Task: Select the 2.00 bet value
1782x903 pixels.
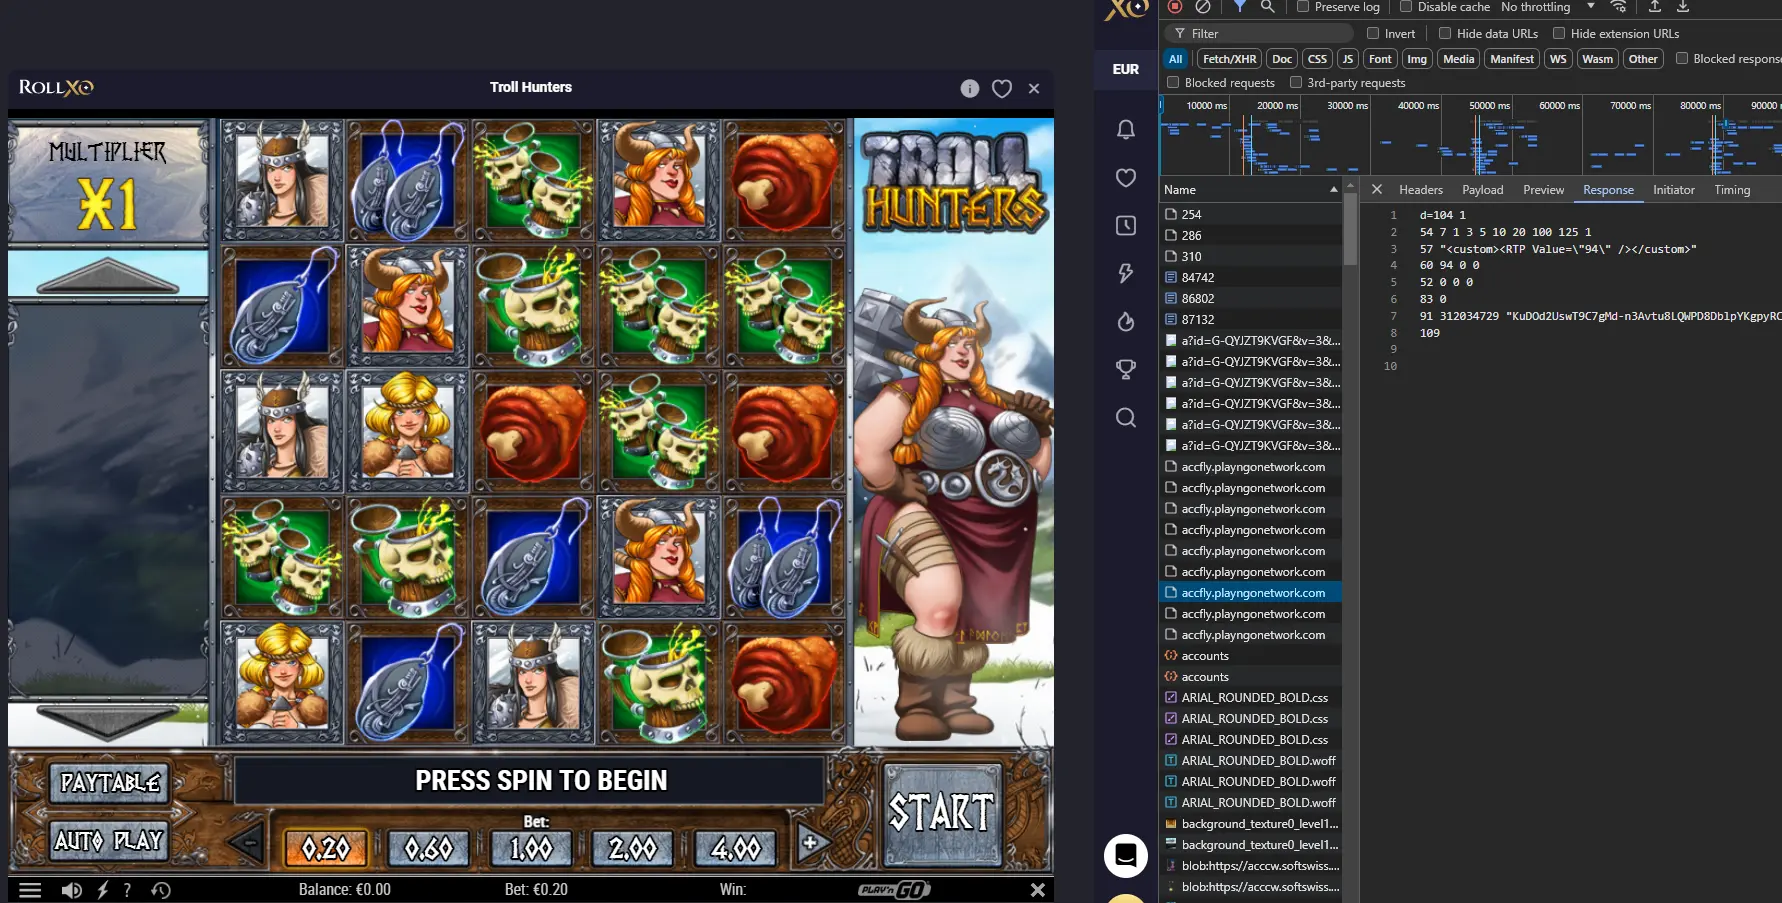Action: pos(633,848)
